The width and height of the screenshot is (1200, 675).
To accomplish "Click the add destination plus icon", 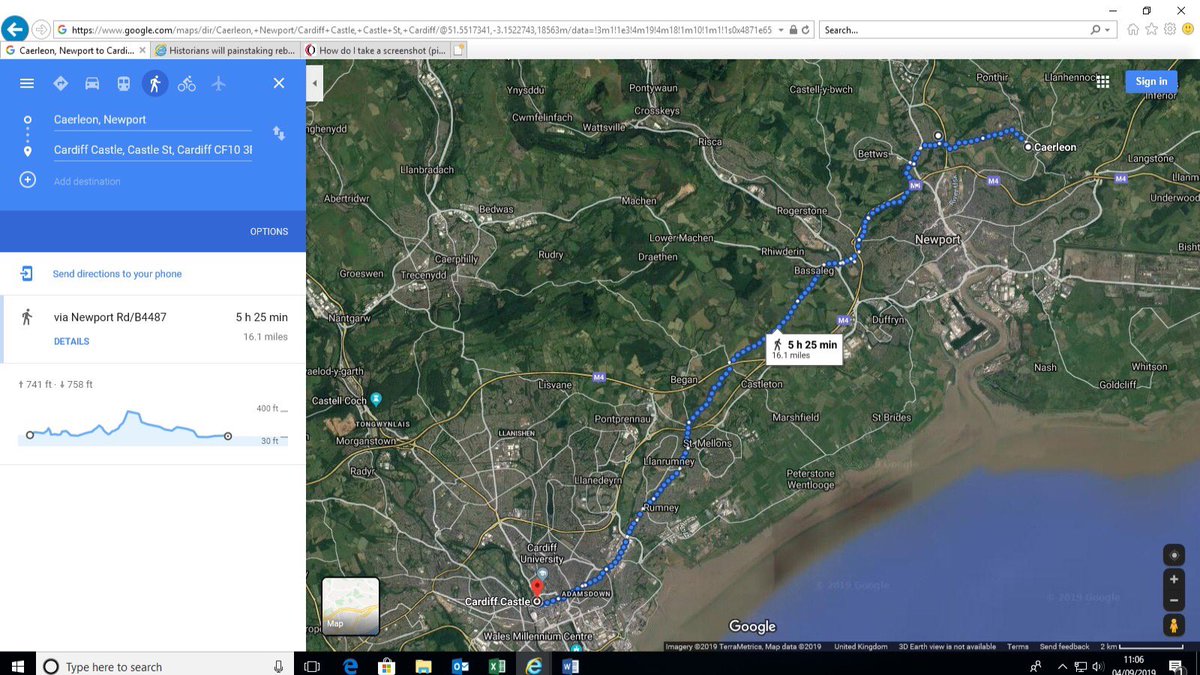I will click(28, 180).
